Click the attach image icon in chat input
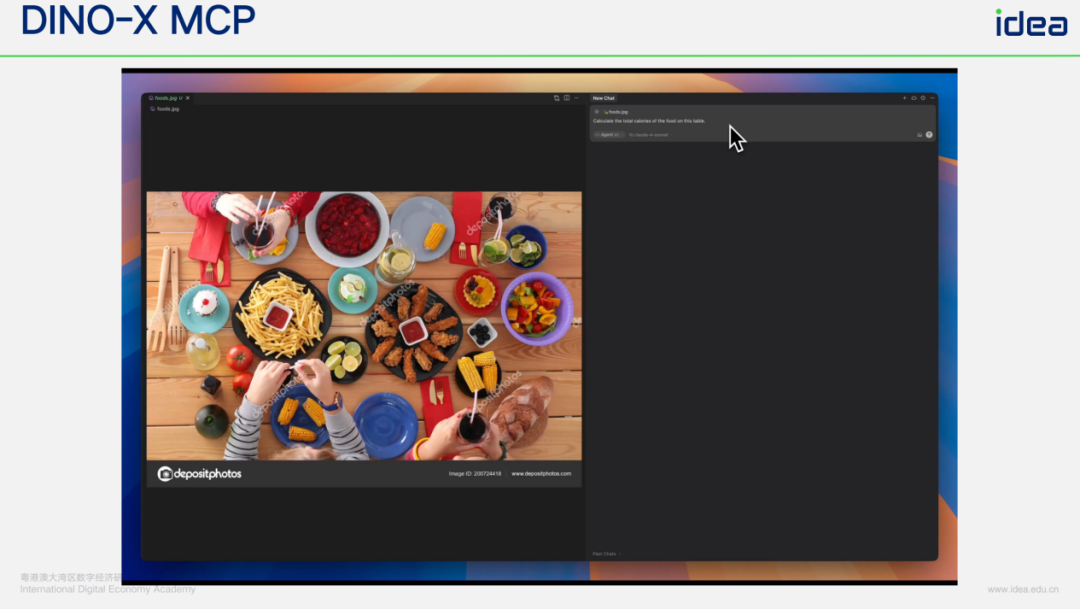The image size is (1080, 609). (x=919, y=134)
